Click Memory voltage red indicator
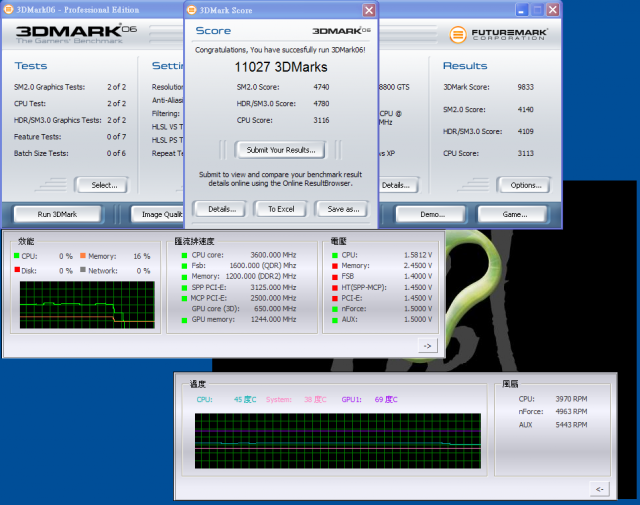 (335, 266)
